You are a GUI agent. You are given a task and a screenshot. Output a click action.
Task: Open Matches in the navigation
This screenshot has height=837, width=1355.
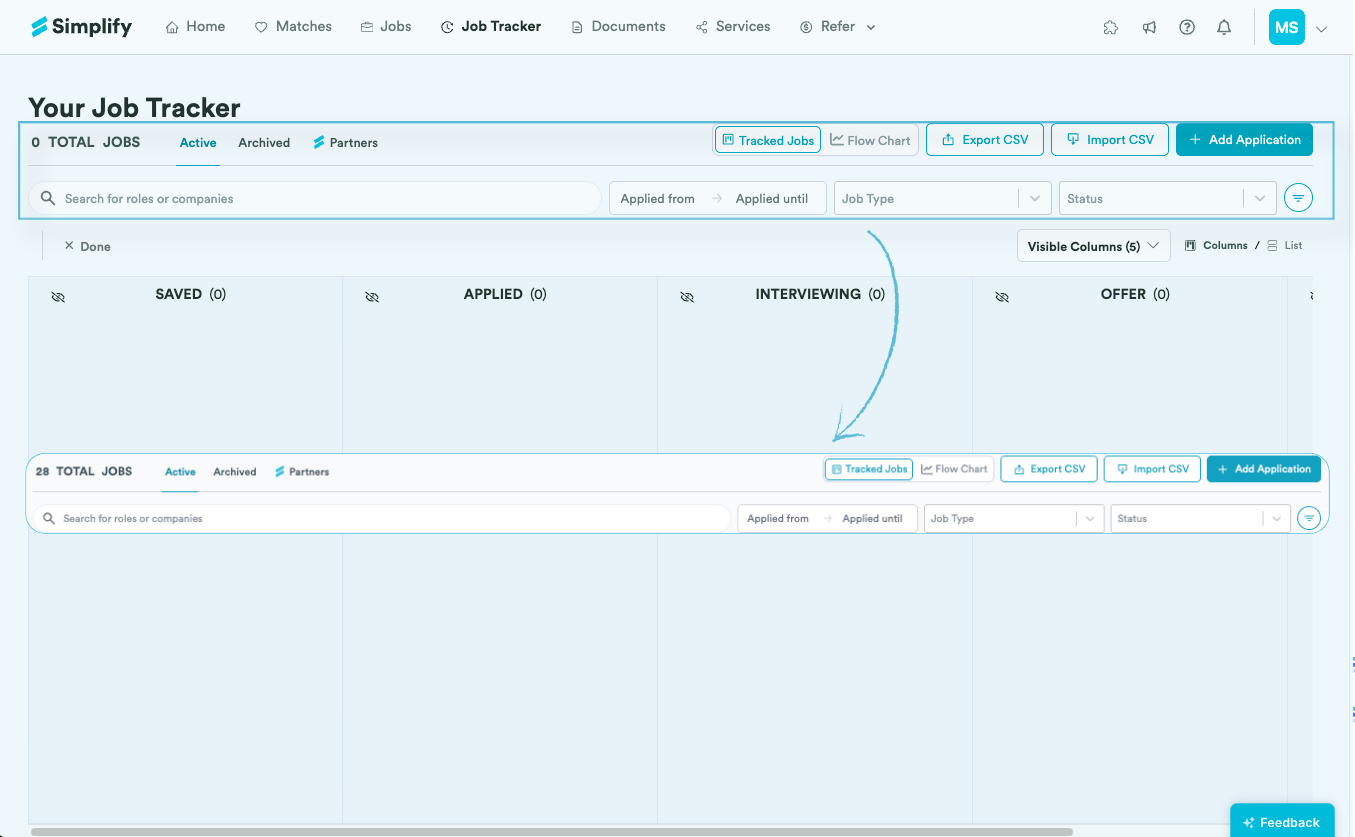pos(293,27)
